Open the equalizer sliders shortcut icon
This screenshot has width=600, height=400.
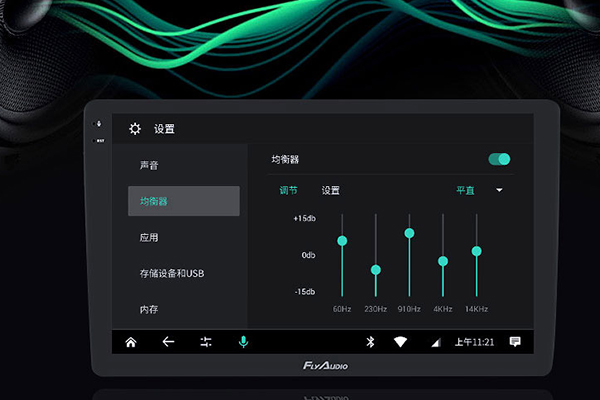[x=206, y=342]
